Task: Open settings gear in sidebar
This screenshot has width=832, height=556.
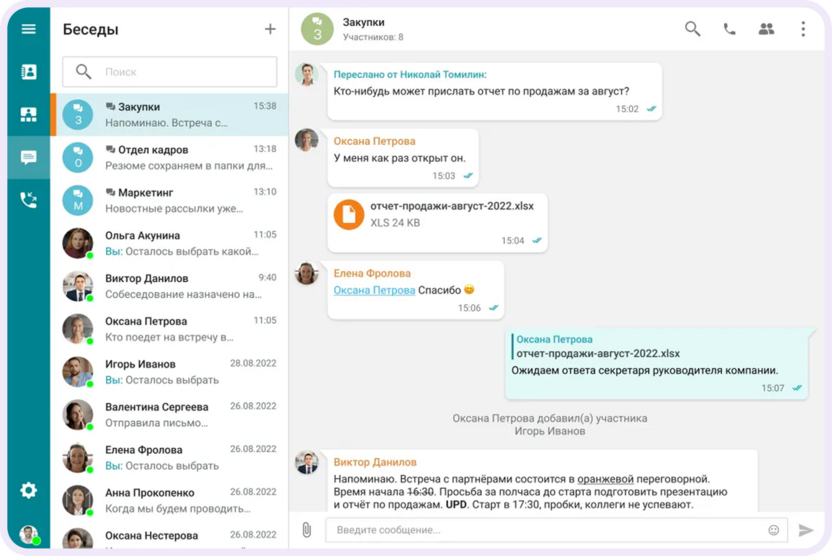Action: pos(29,490)
